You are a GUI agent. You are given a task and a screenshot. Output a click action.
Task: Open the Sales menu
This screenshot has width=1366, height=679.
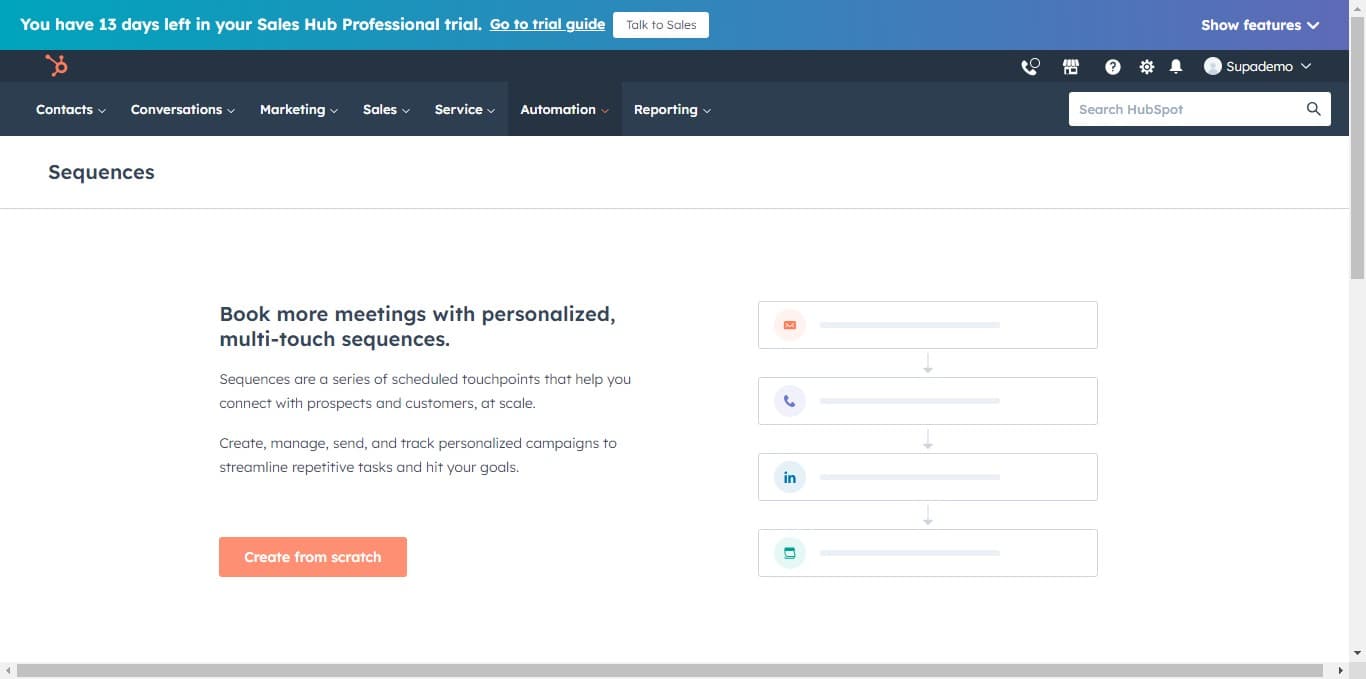[386, 110]
